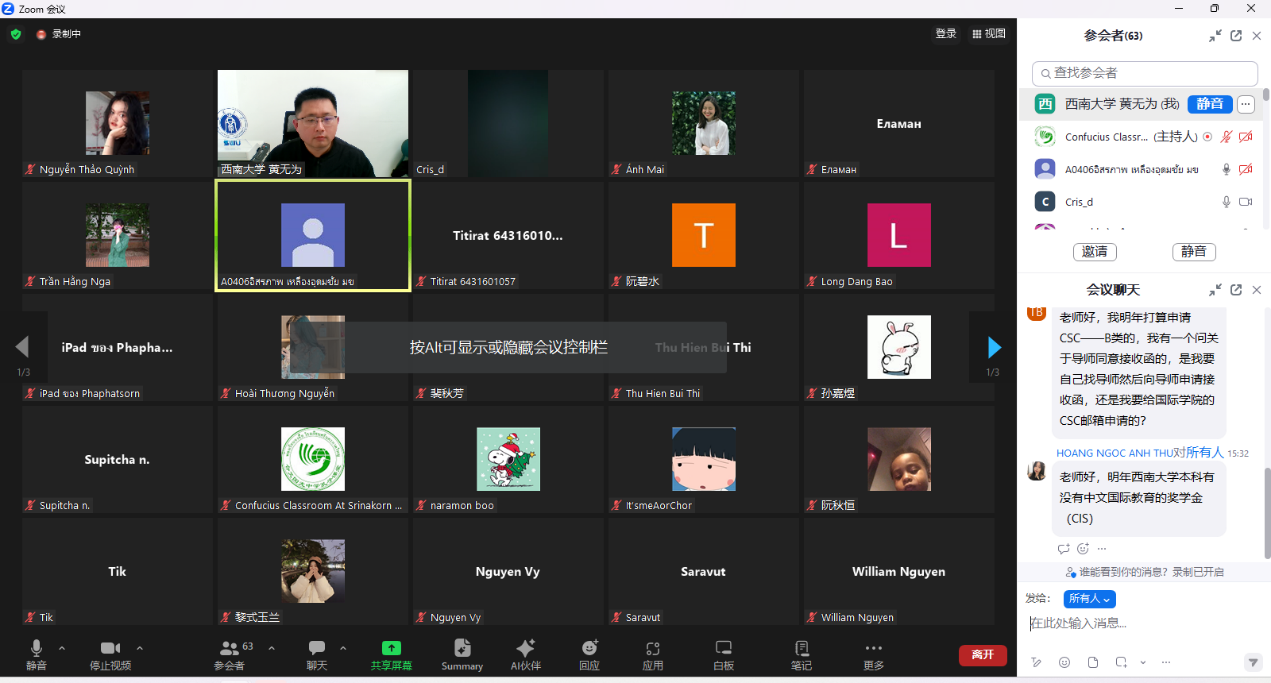The height and width of the screenshot is (683, 1271).
Task: Expand the arrow beside the Chat (聊天) button
Action: click(x=343, y=647)
